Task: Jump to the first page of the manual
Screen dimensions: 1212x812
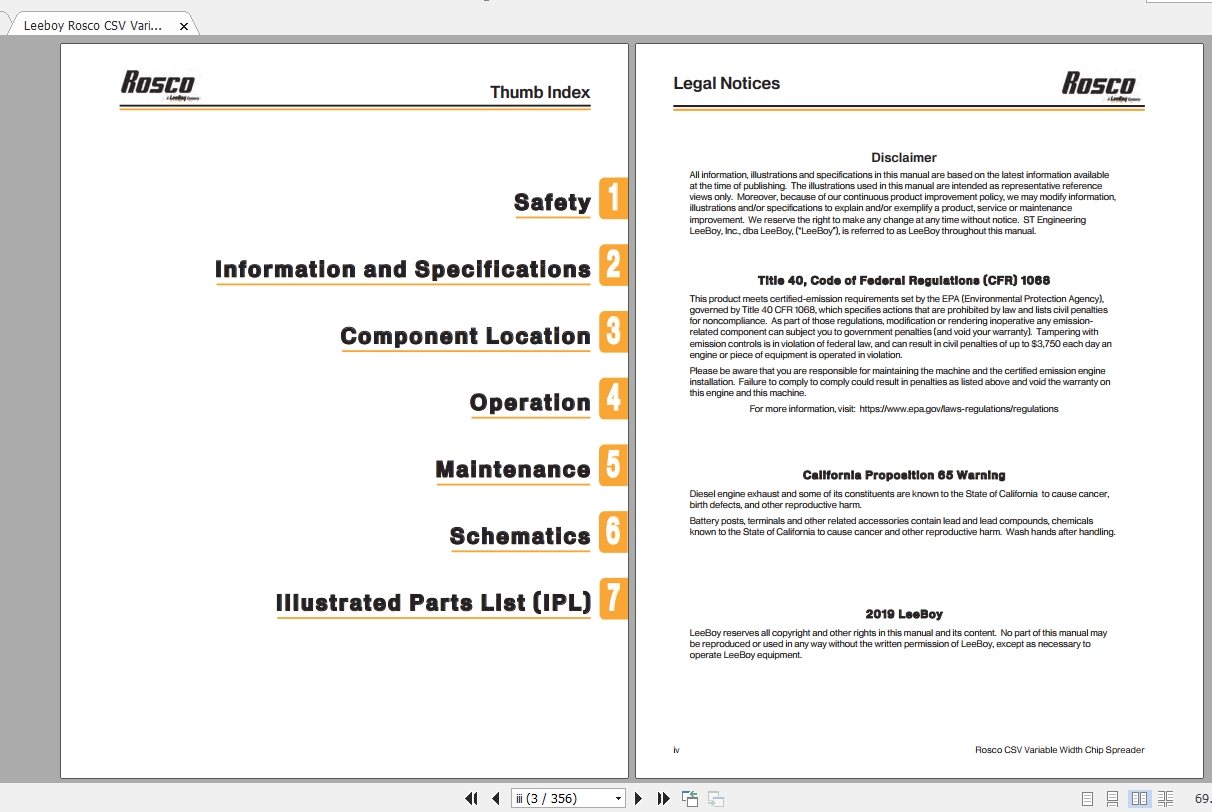Action: click(472, 798)
